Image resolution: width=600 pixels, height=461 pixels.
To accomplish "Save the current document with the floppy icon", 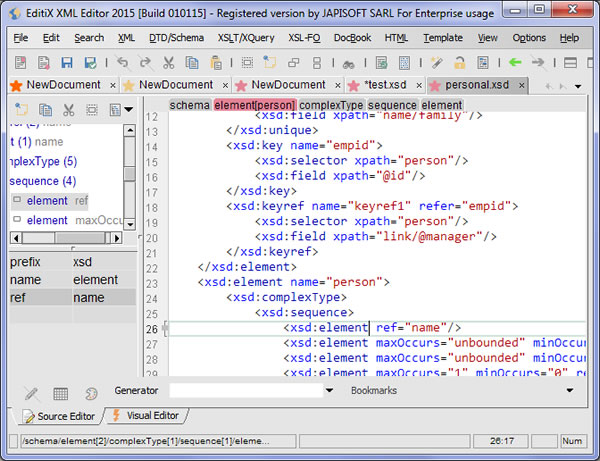I will (x=67, y=62).
